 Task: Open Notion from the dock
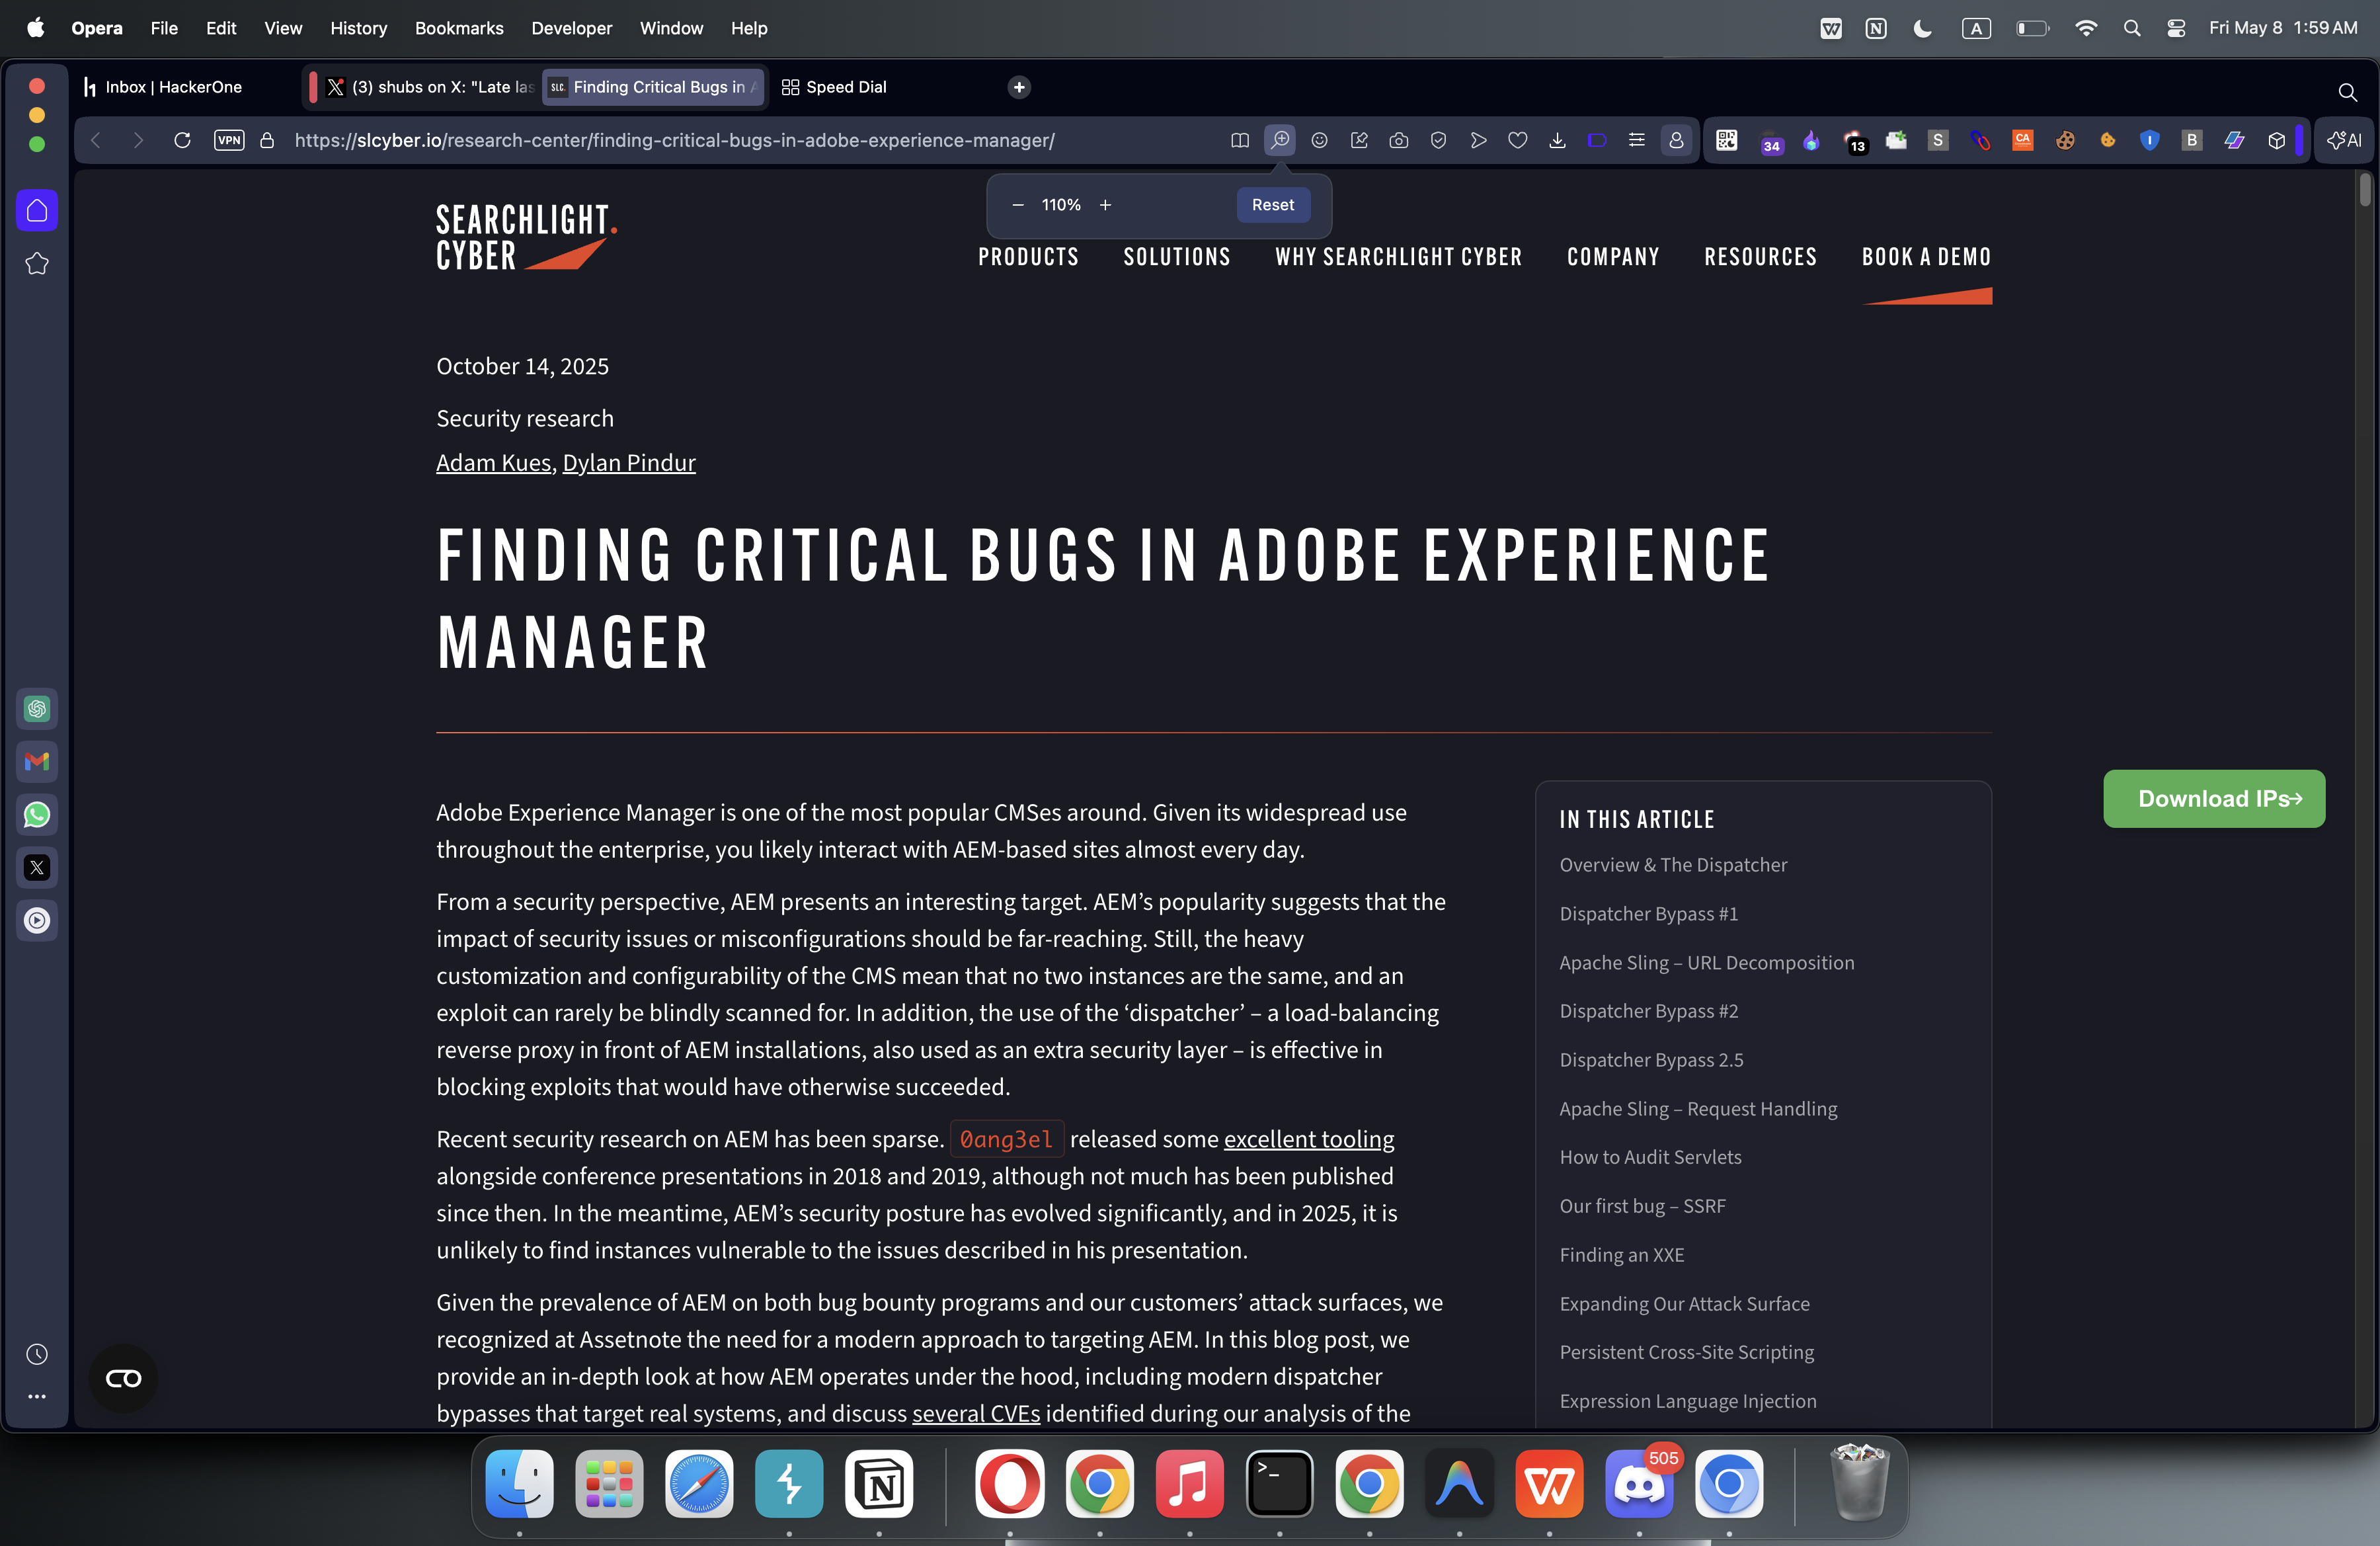pos(879,1483)
